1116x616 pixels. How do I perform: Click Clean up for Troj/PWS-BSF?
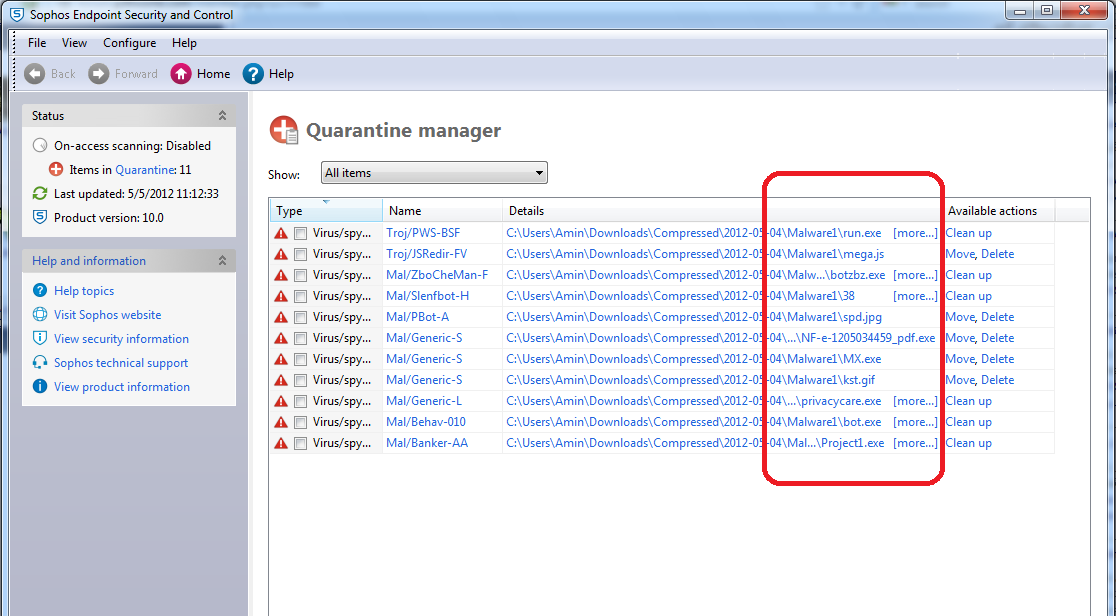pyautogui.click(x=969, y=233)
